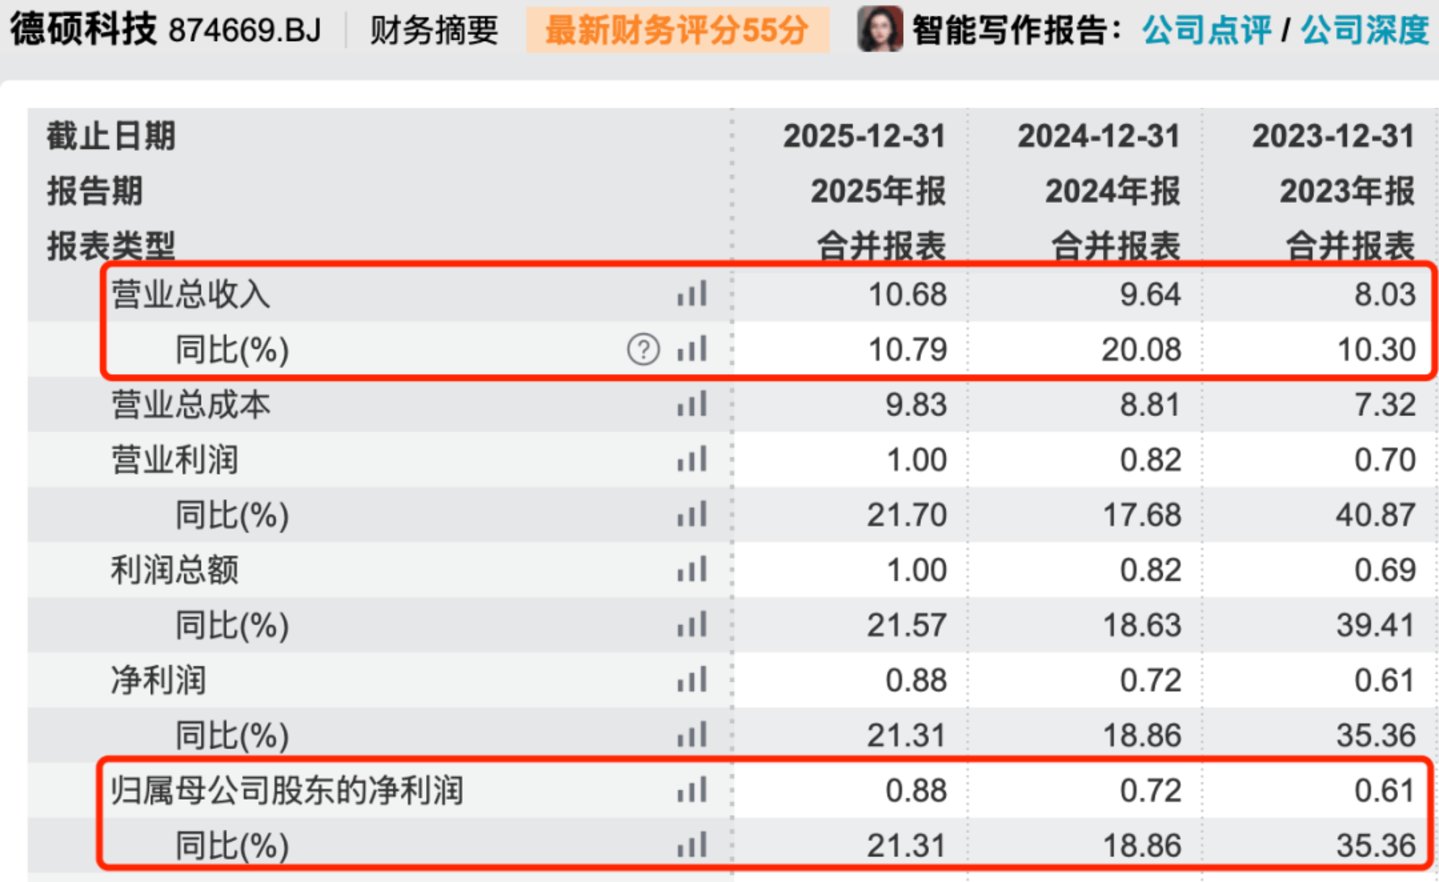Click the 营业总成本 row label
The width and height of the screenshot is (1439, 882).
190,404
